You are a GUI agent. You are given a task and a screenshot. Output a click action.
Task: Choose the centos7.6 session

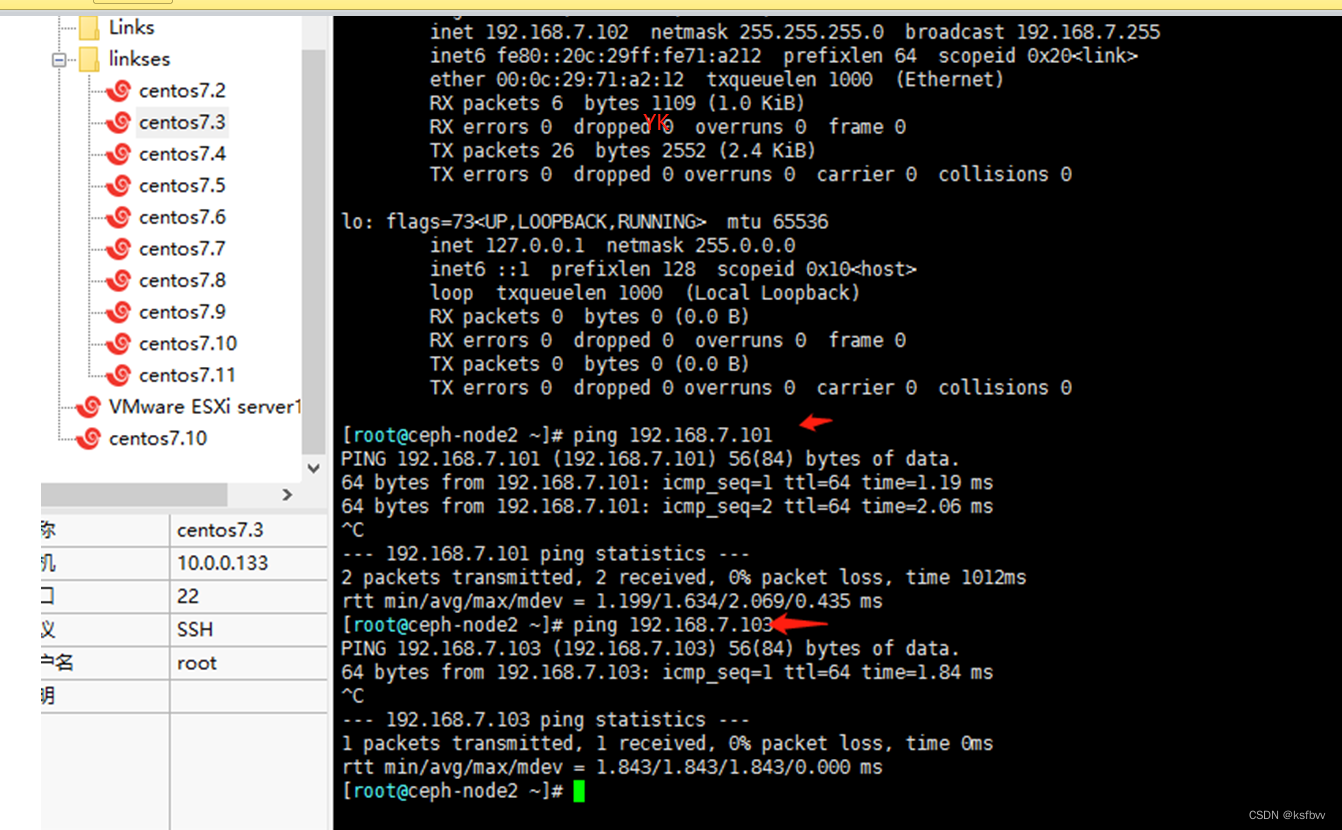[x=182, y=217]
